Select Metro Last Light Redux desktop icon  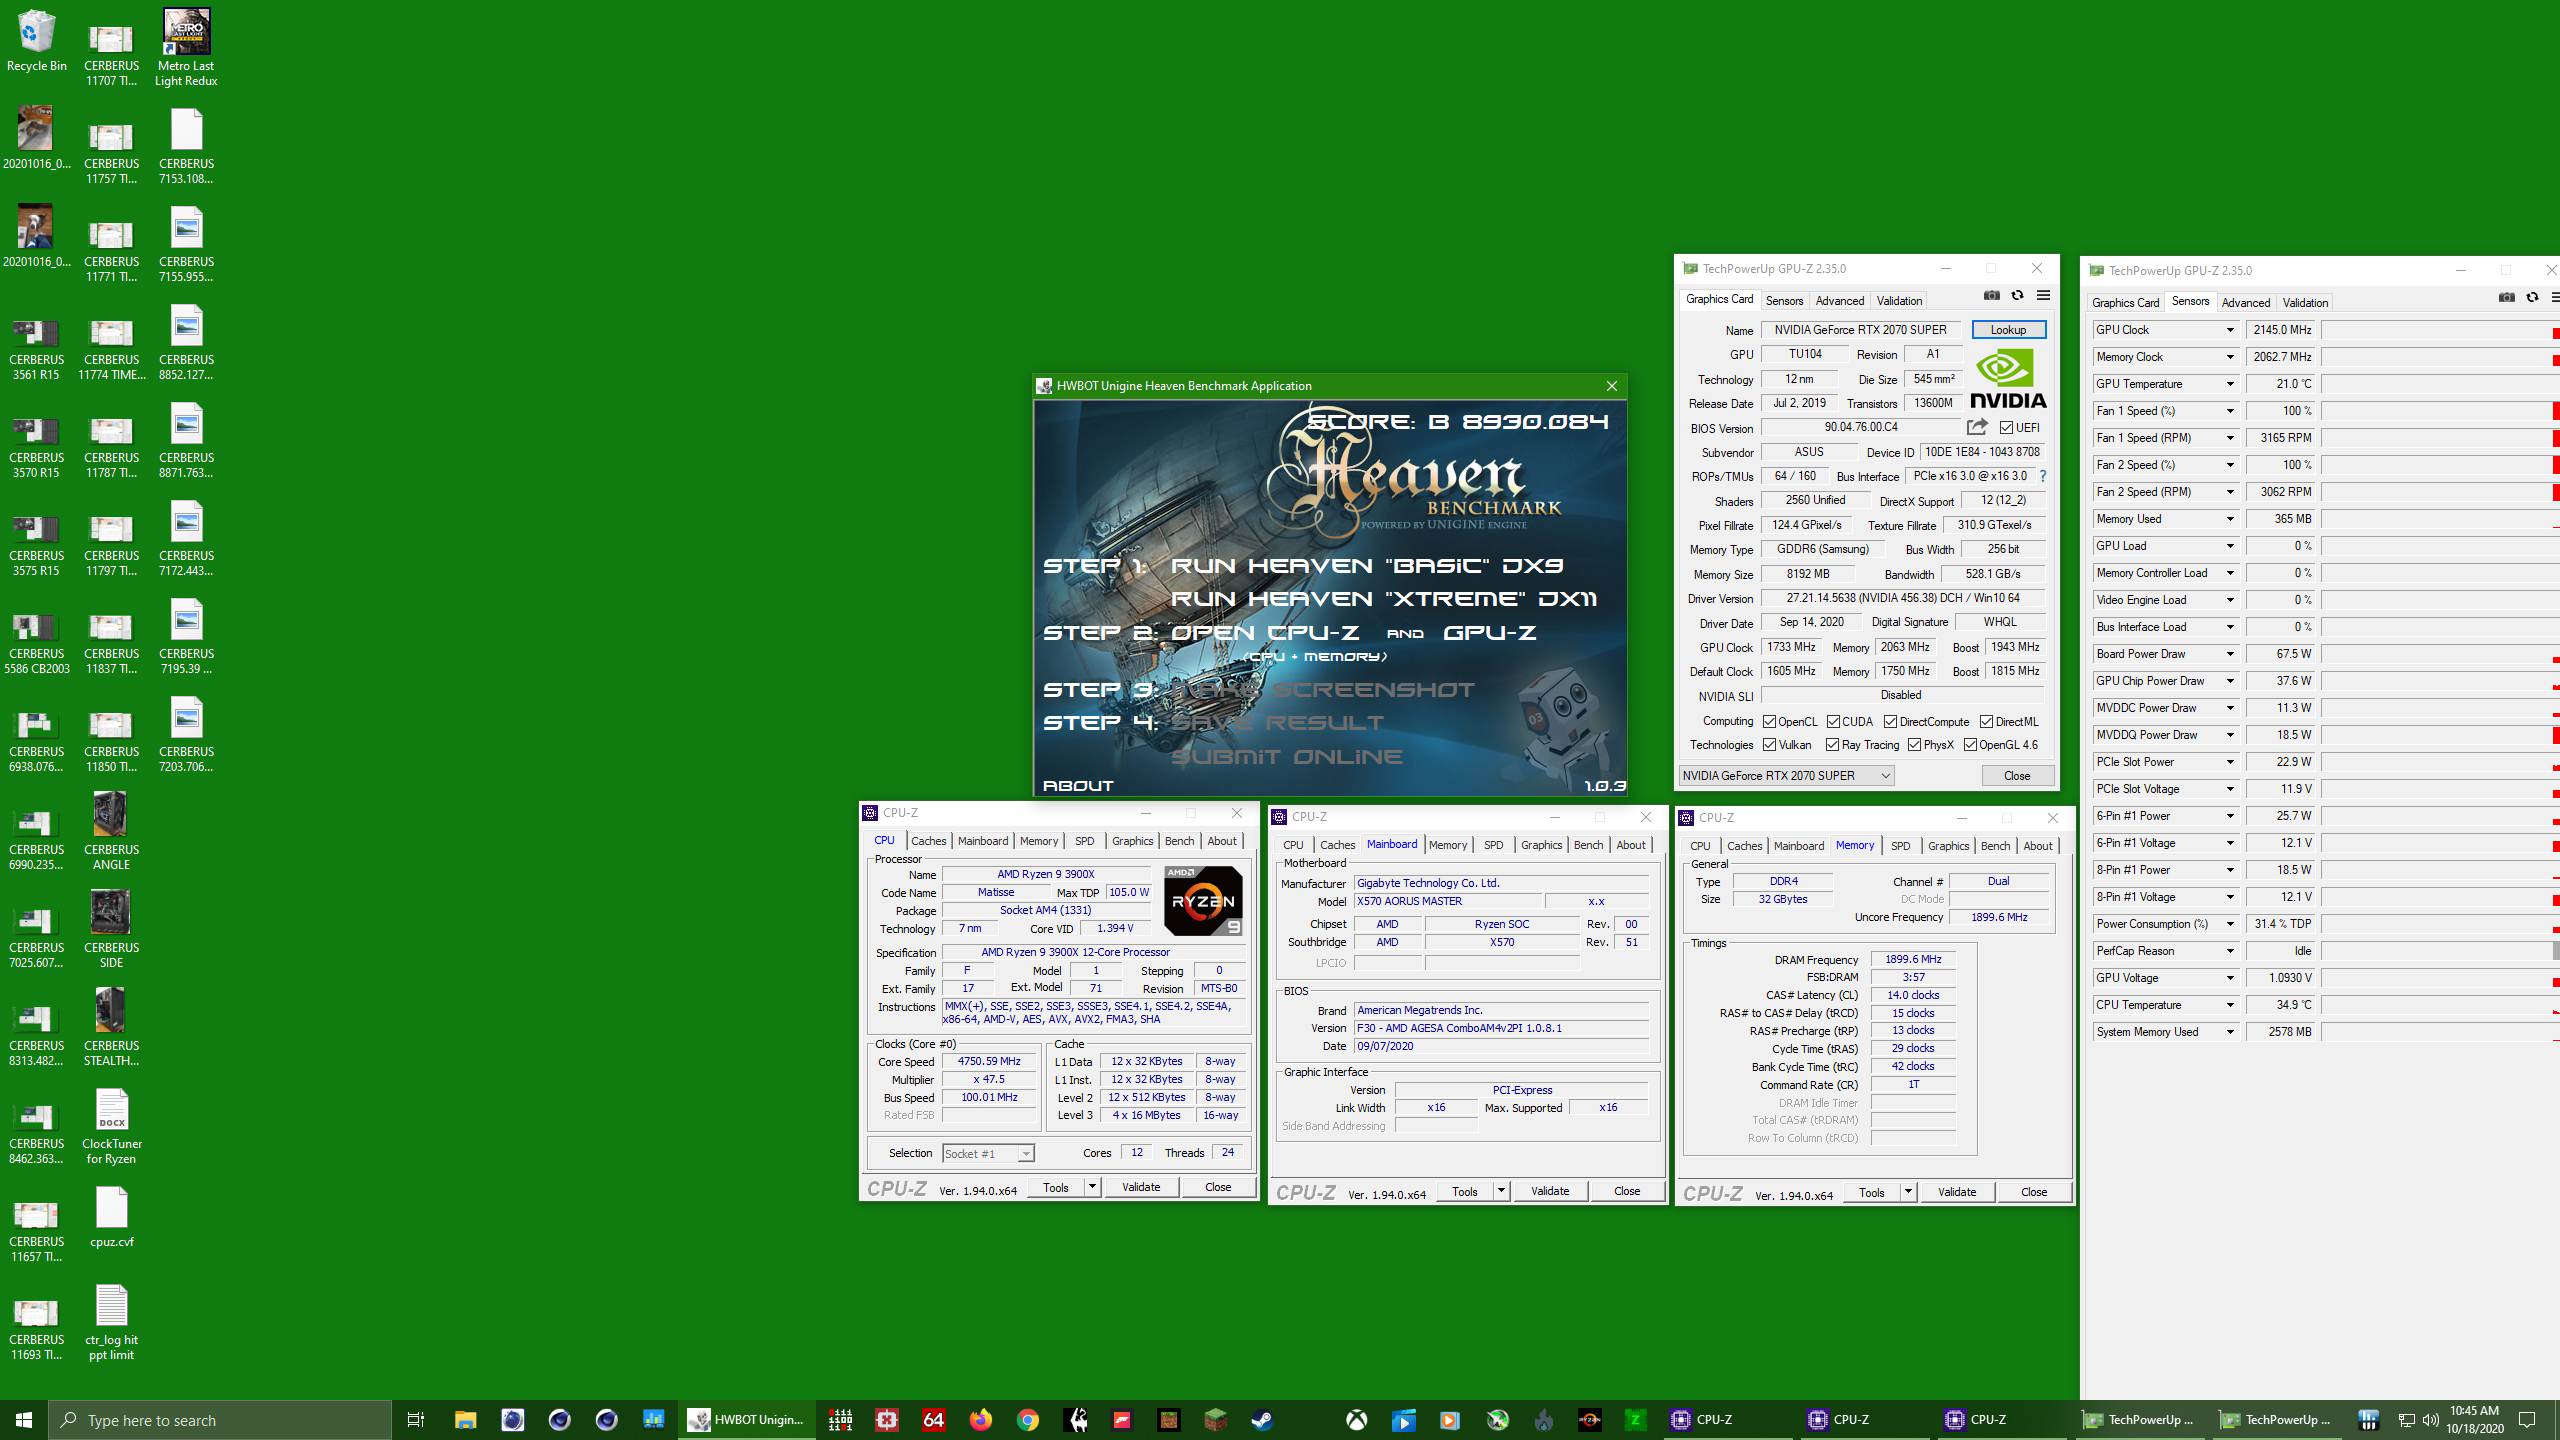pyautogui.click(x=186, y=48)
